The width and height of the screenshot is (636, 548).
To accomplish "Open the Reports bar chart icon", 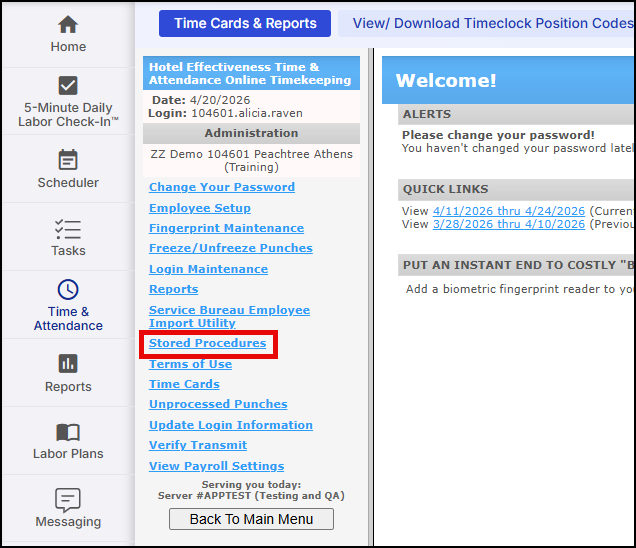I will click(x=68, y=364).
